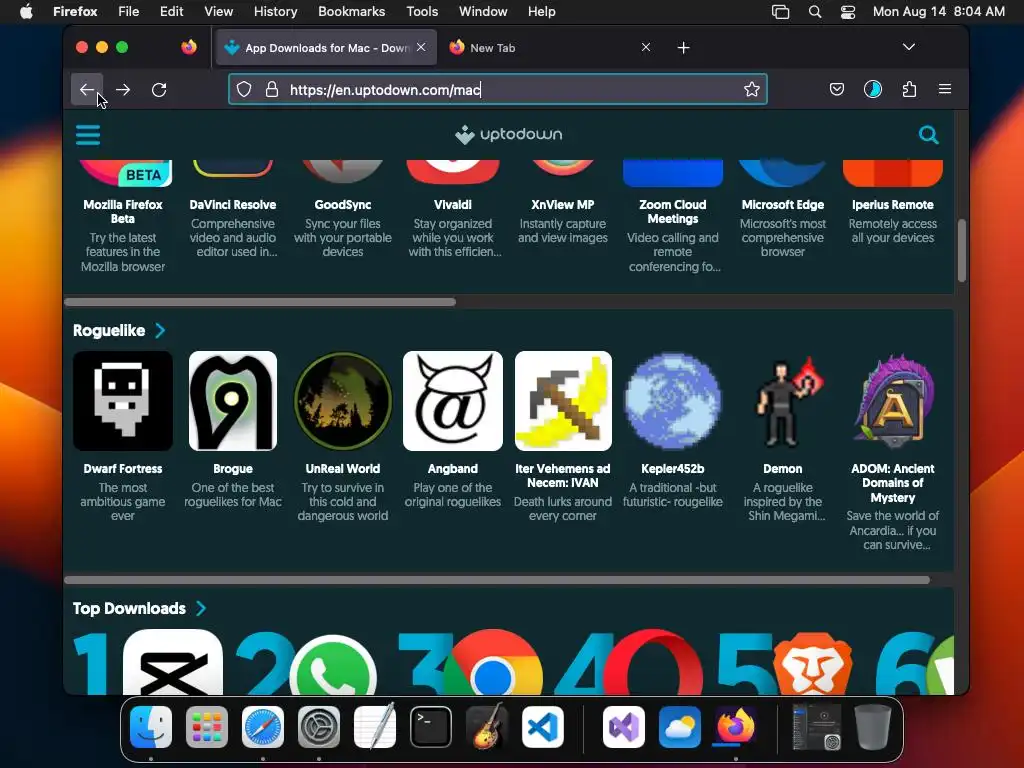Open the Zoom Cloud Meetings title link
This screenshot has width=1024, height=768.
pyautogui.click(x=673, y=212)
